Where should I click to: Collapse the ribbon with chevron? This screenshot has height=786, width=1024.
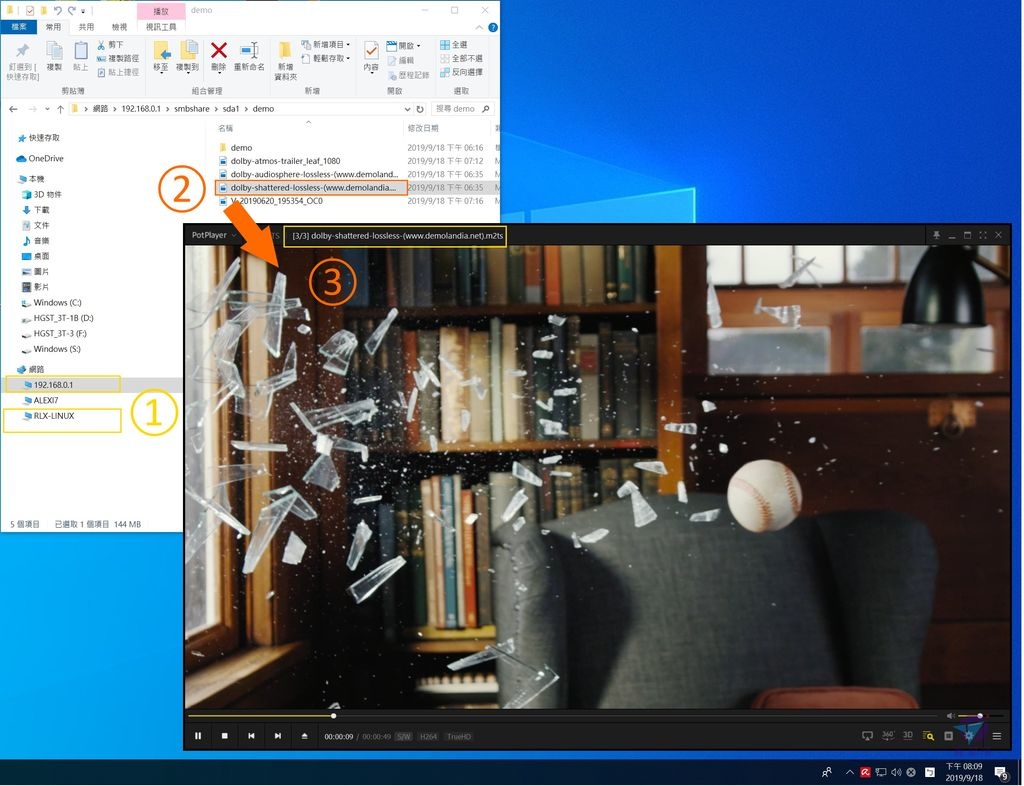click(x=479, y=27)
